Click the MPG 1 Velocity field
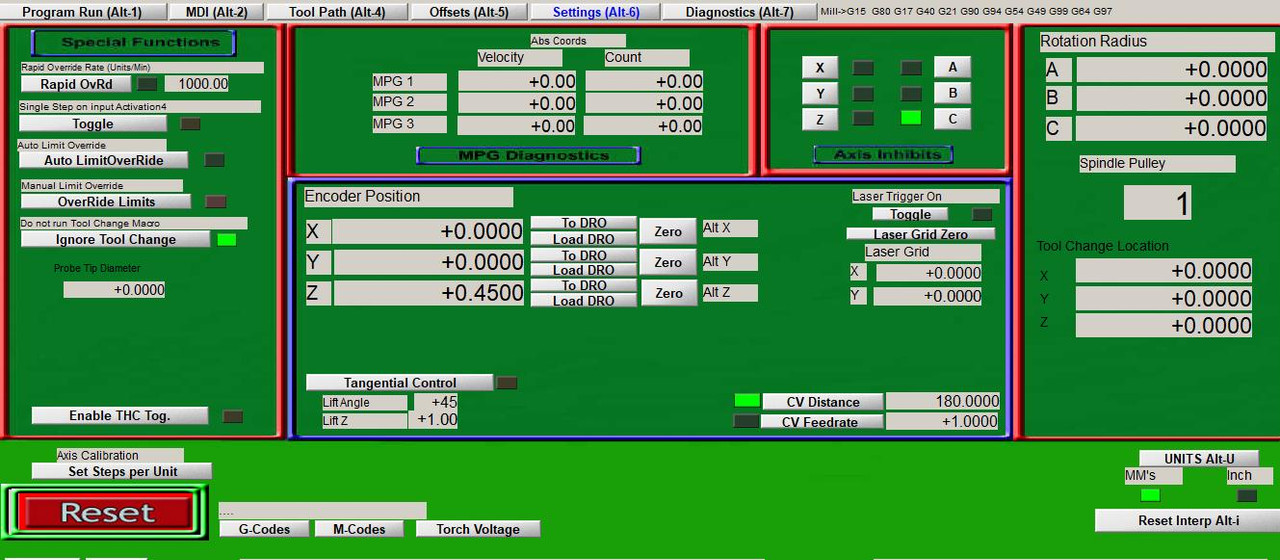Viewport: 1280px width, 560px height. 517,82
